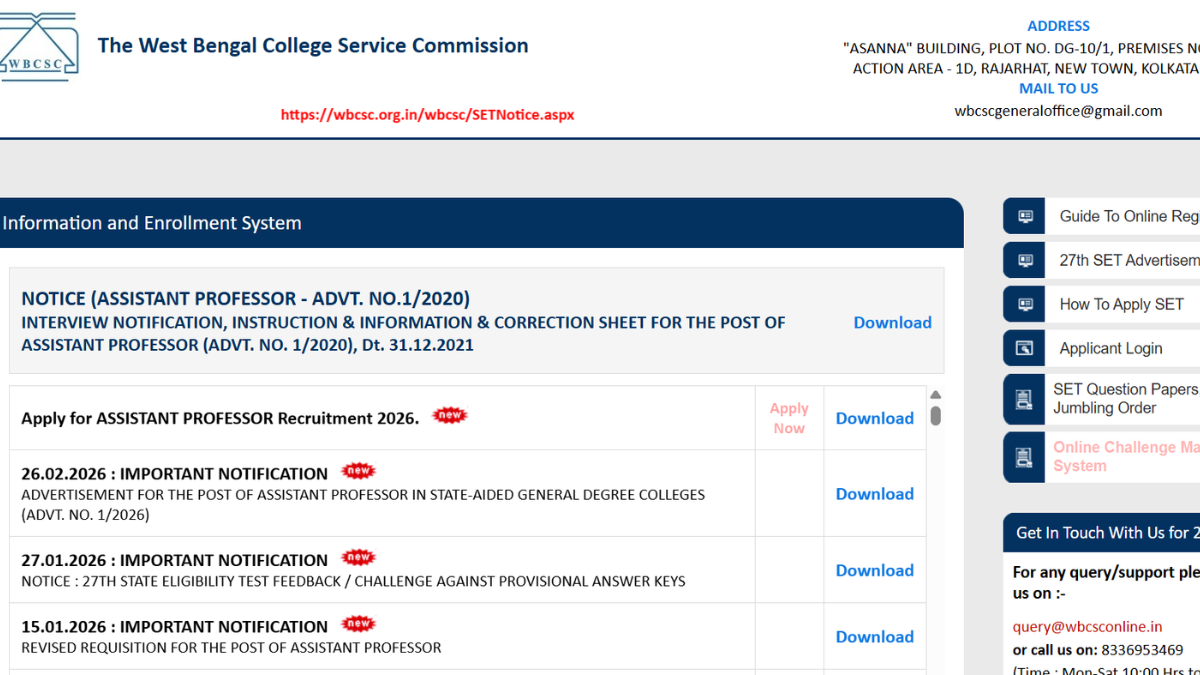Download the 15.01.2026 revised requisition notice
Viewport: 1200px width, 675px height.
tap(874, 636)
